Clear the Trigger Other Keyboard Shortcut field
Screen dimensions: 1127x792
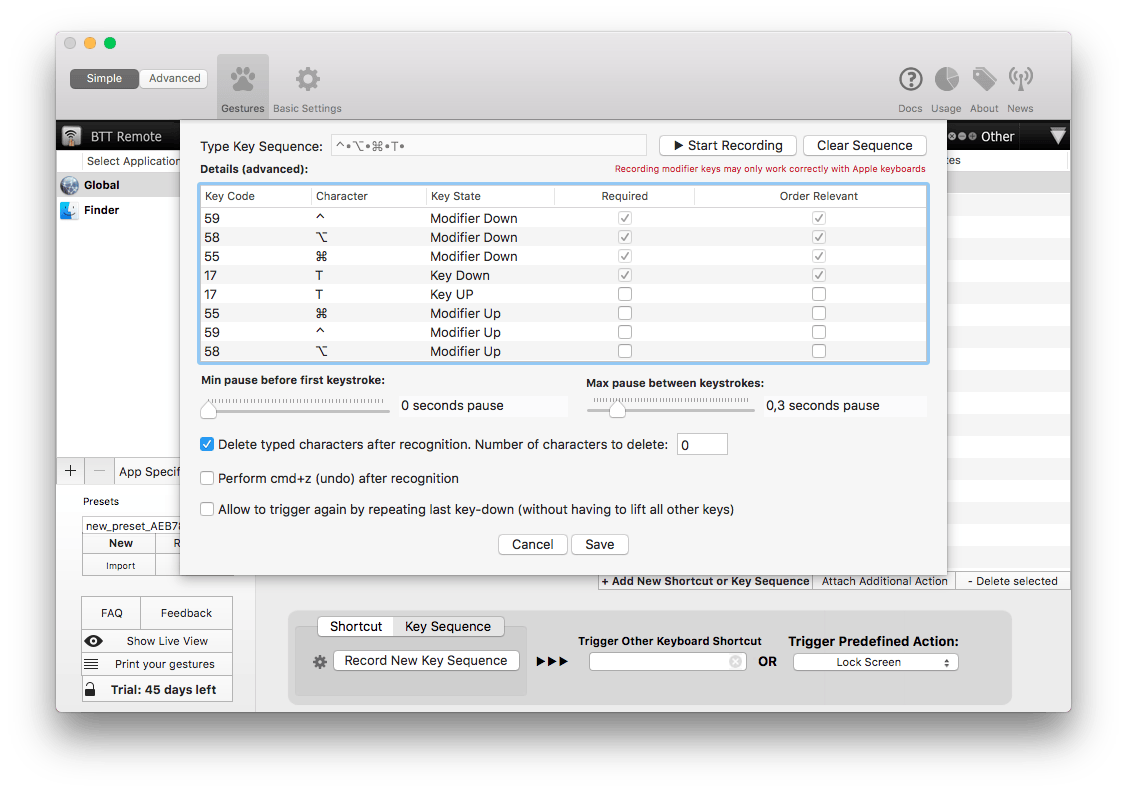coord(735,661)
